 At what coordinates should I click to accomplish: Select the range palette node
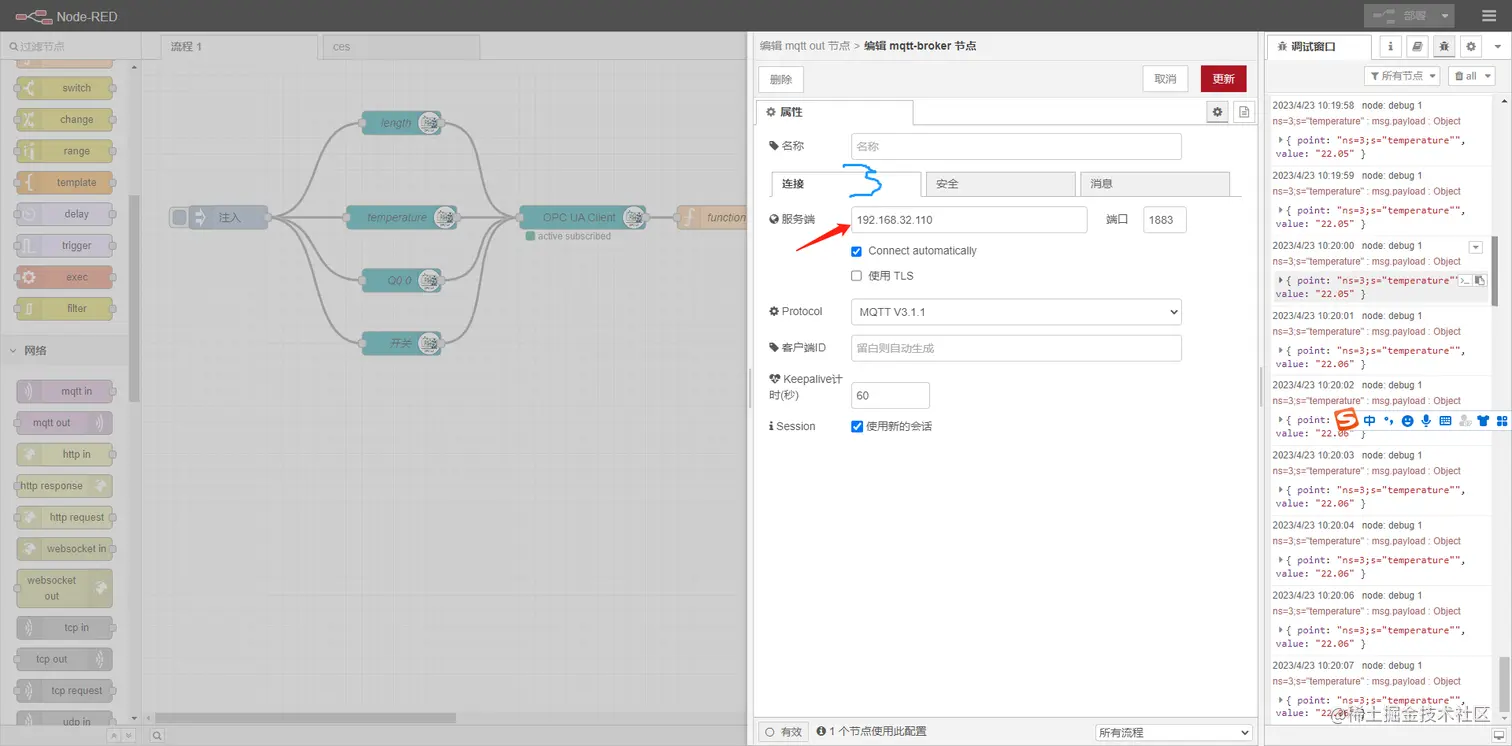click(64, 151)
